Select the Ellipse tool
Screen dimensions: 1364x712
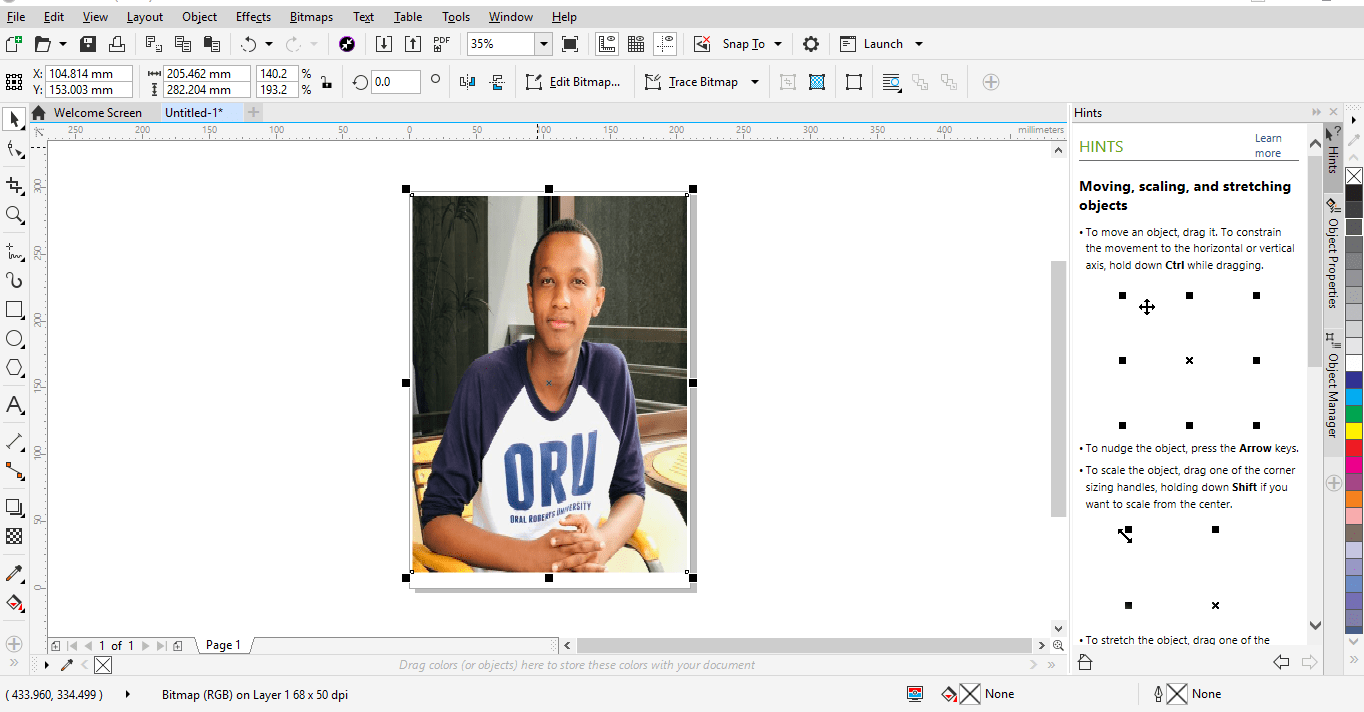point(14,339)
